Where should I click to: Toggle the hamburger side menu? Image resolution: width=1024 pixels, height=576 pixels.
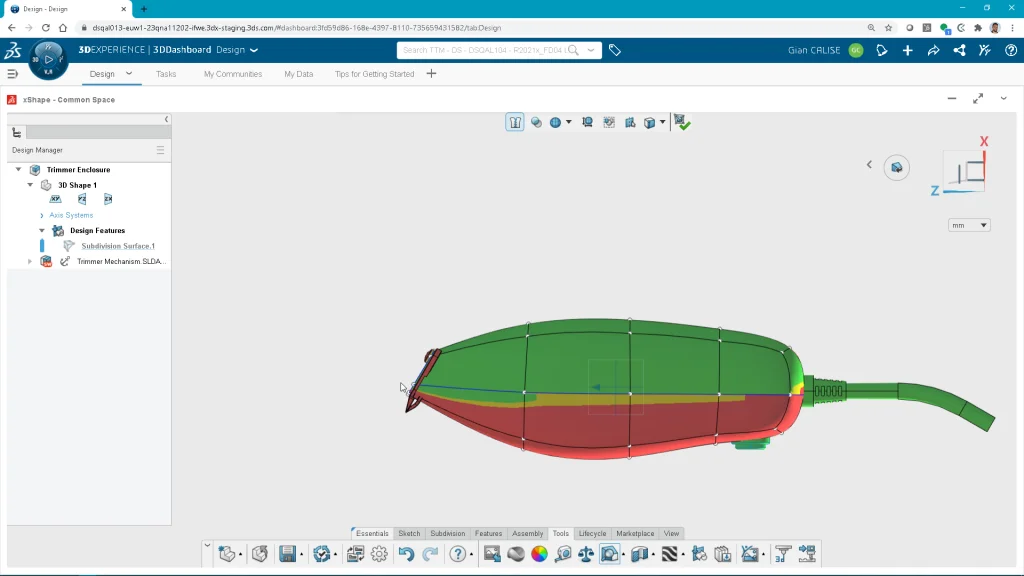click(x=13, y=74)
